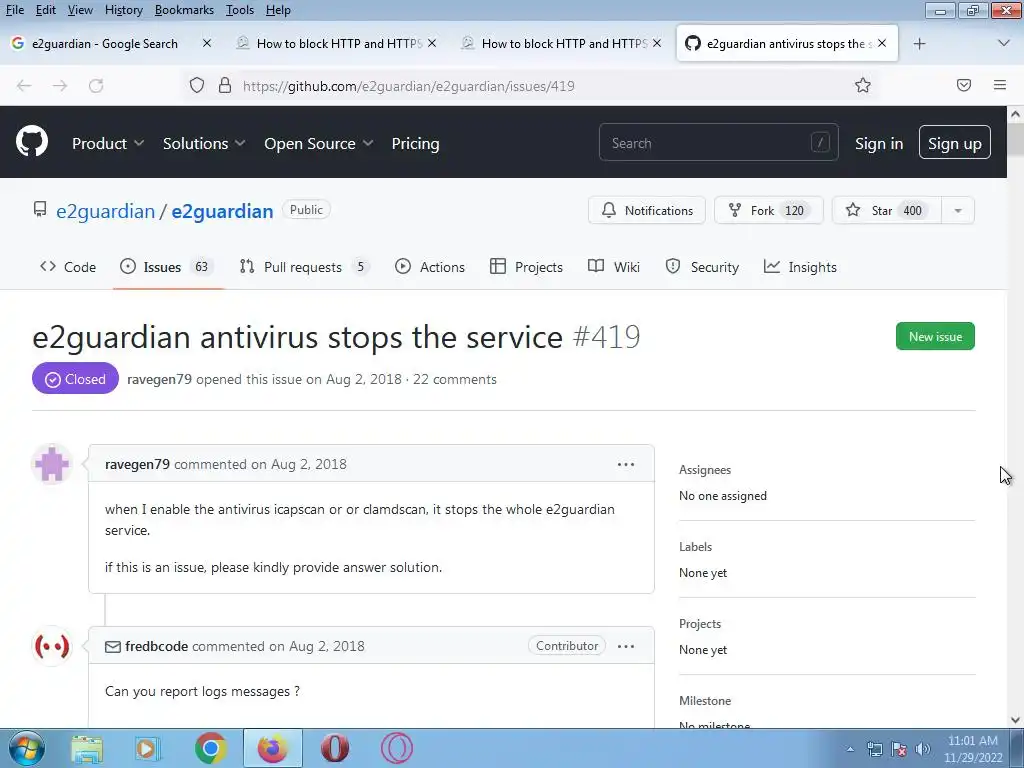
Task: Click the Firefox back arrow
Action: pyautogui.click(x=24, y=86)
